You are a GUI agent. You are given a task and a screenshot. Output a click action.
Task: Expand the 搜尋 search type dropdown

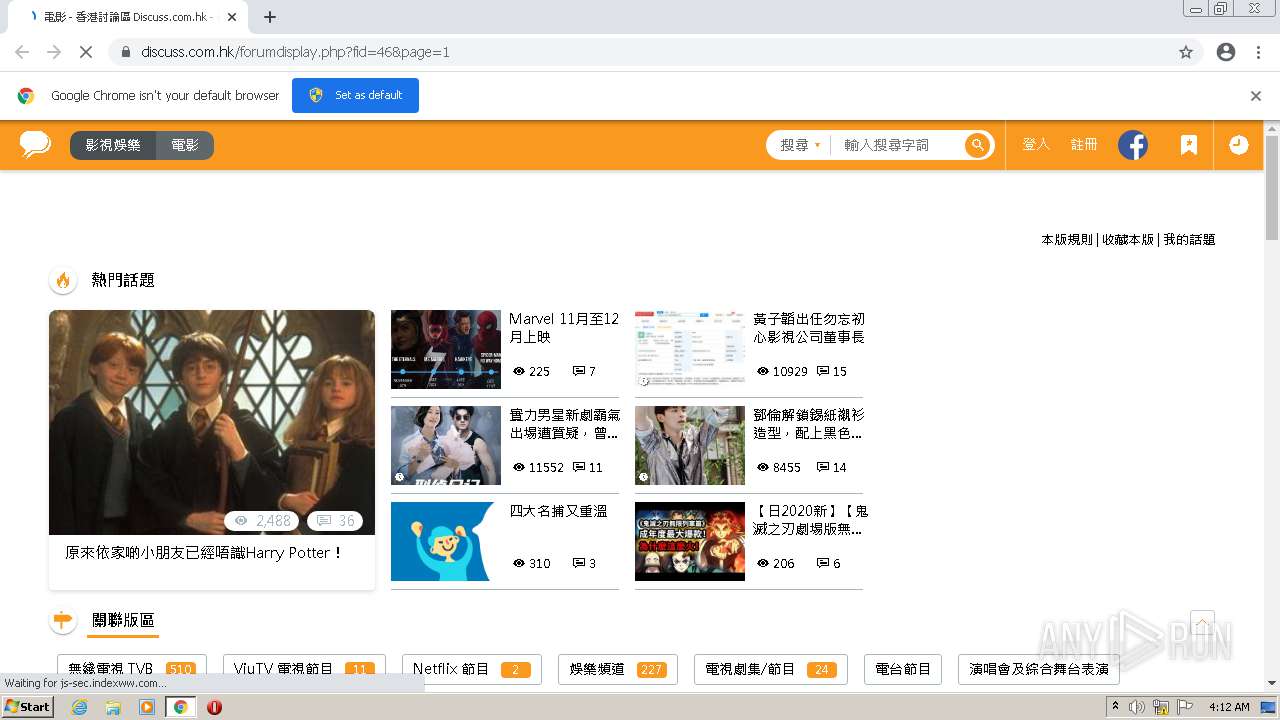pos(800,145)
